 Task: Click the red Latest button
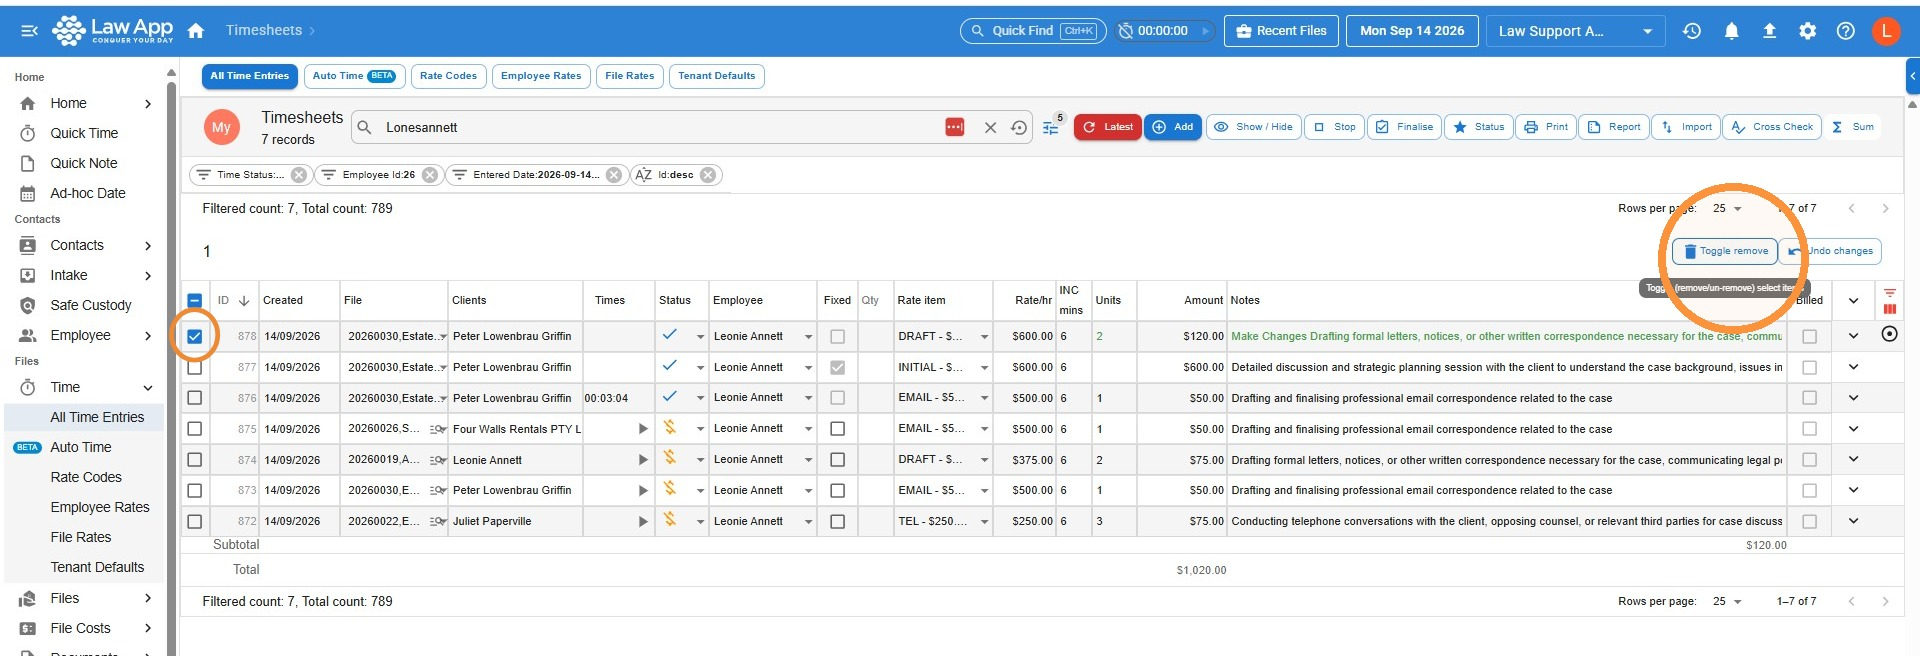coord(1108,127)
